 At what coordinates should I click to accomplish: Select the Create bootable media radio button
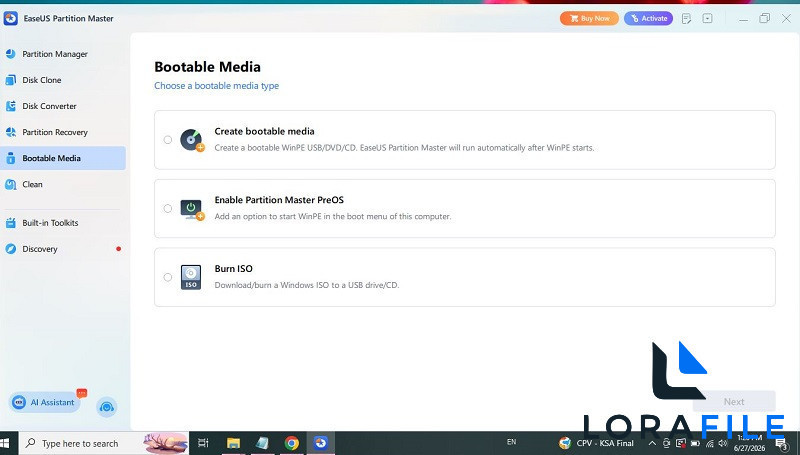168,140
